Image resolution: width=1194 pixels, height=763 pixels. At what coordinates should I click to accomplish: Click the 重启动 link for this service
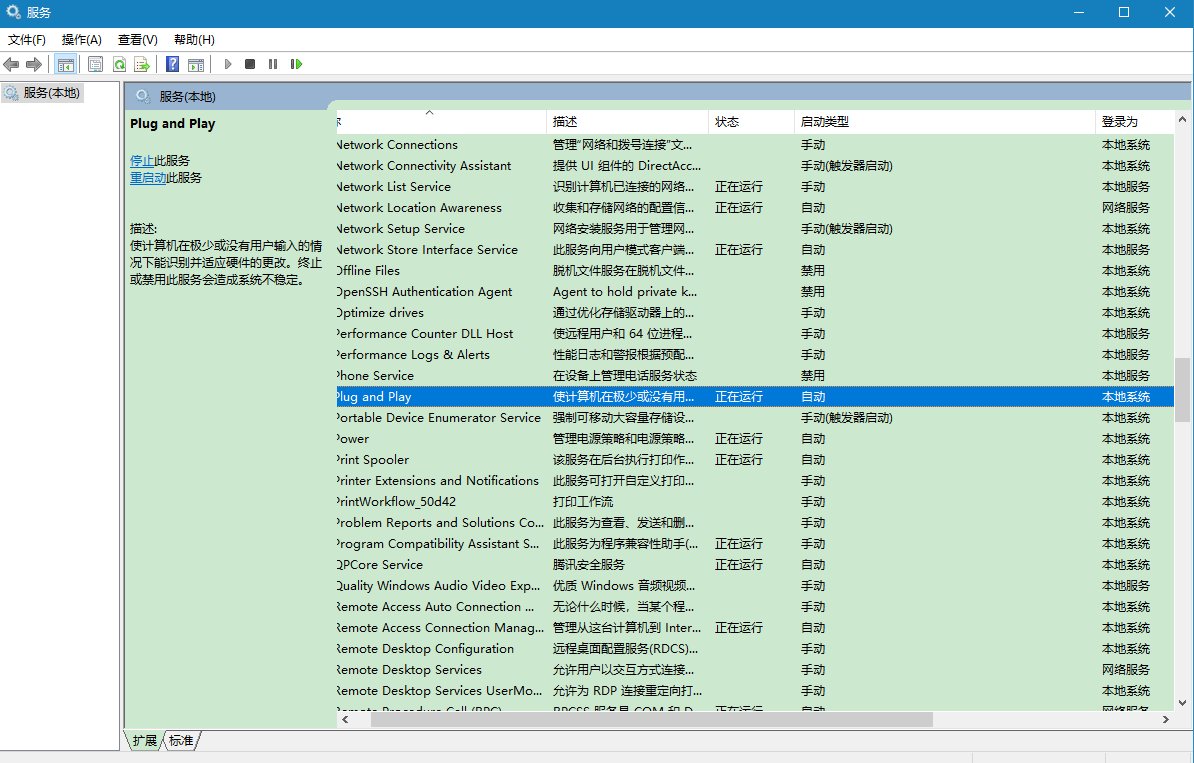tap(148, 177)
